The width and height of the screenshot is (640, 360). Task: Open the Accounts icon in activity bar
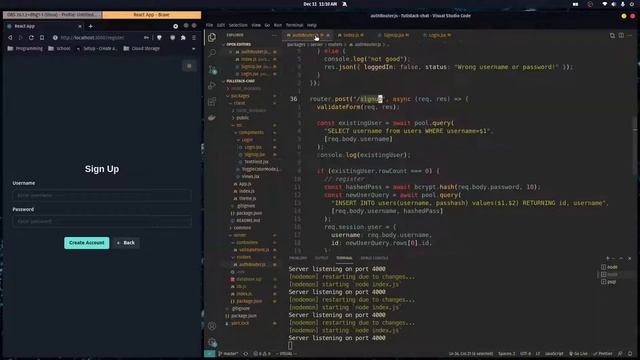[x=212, y=326]
